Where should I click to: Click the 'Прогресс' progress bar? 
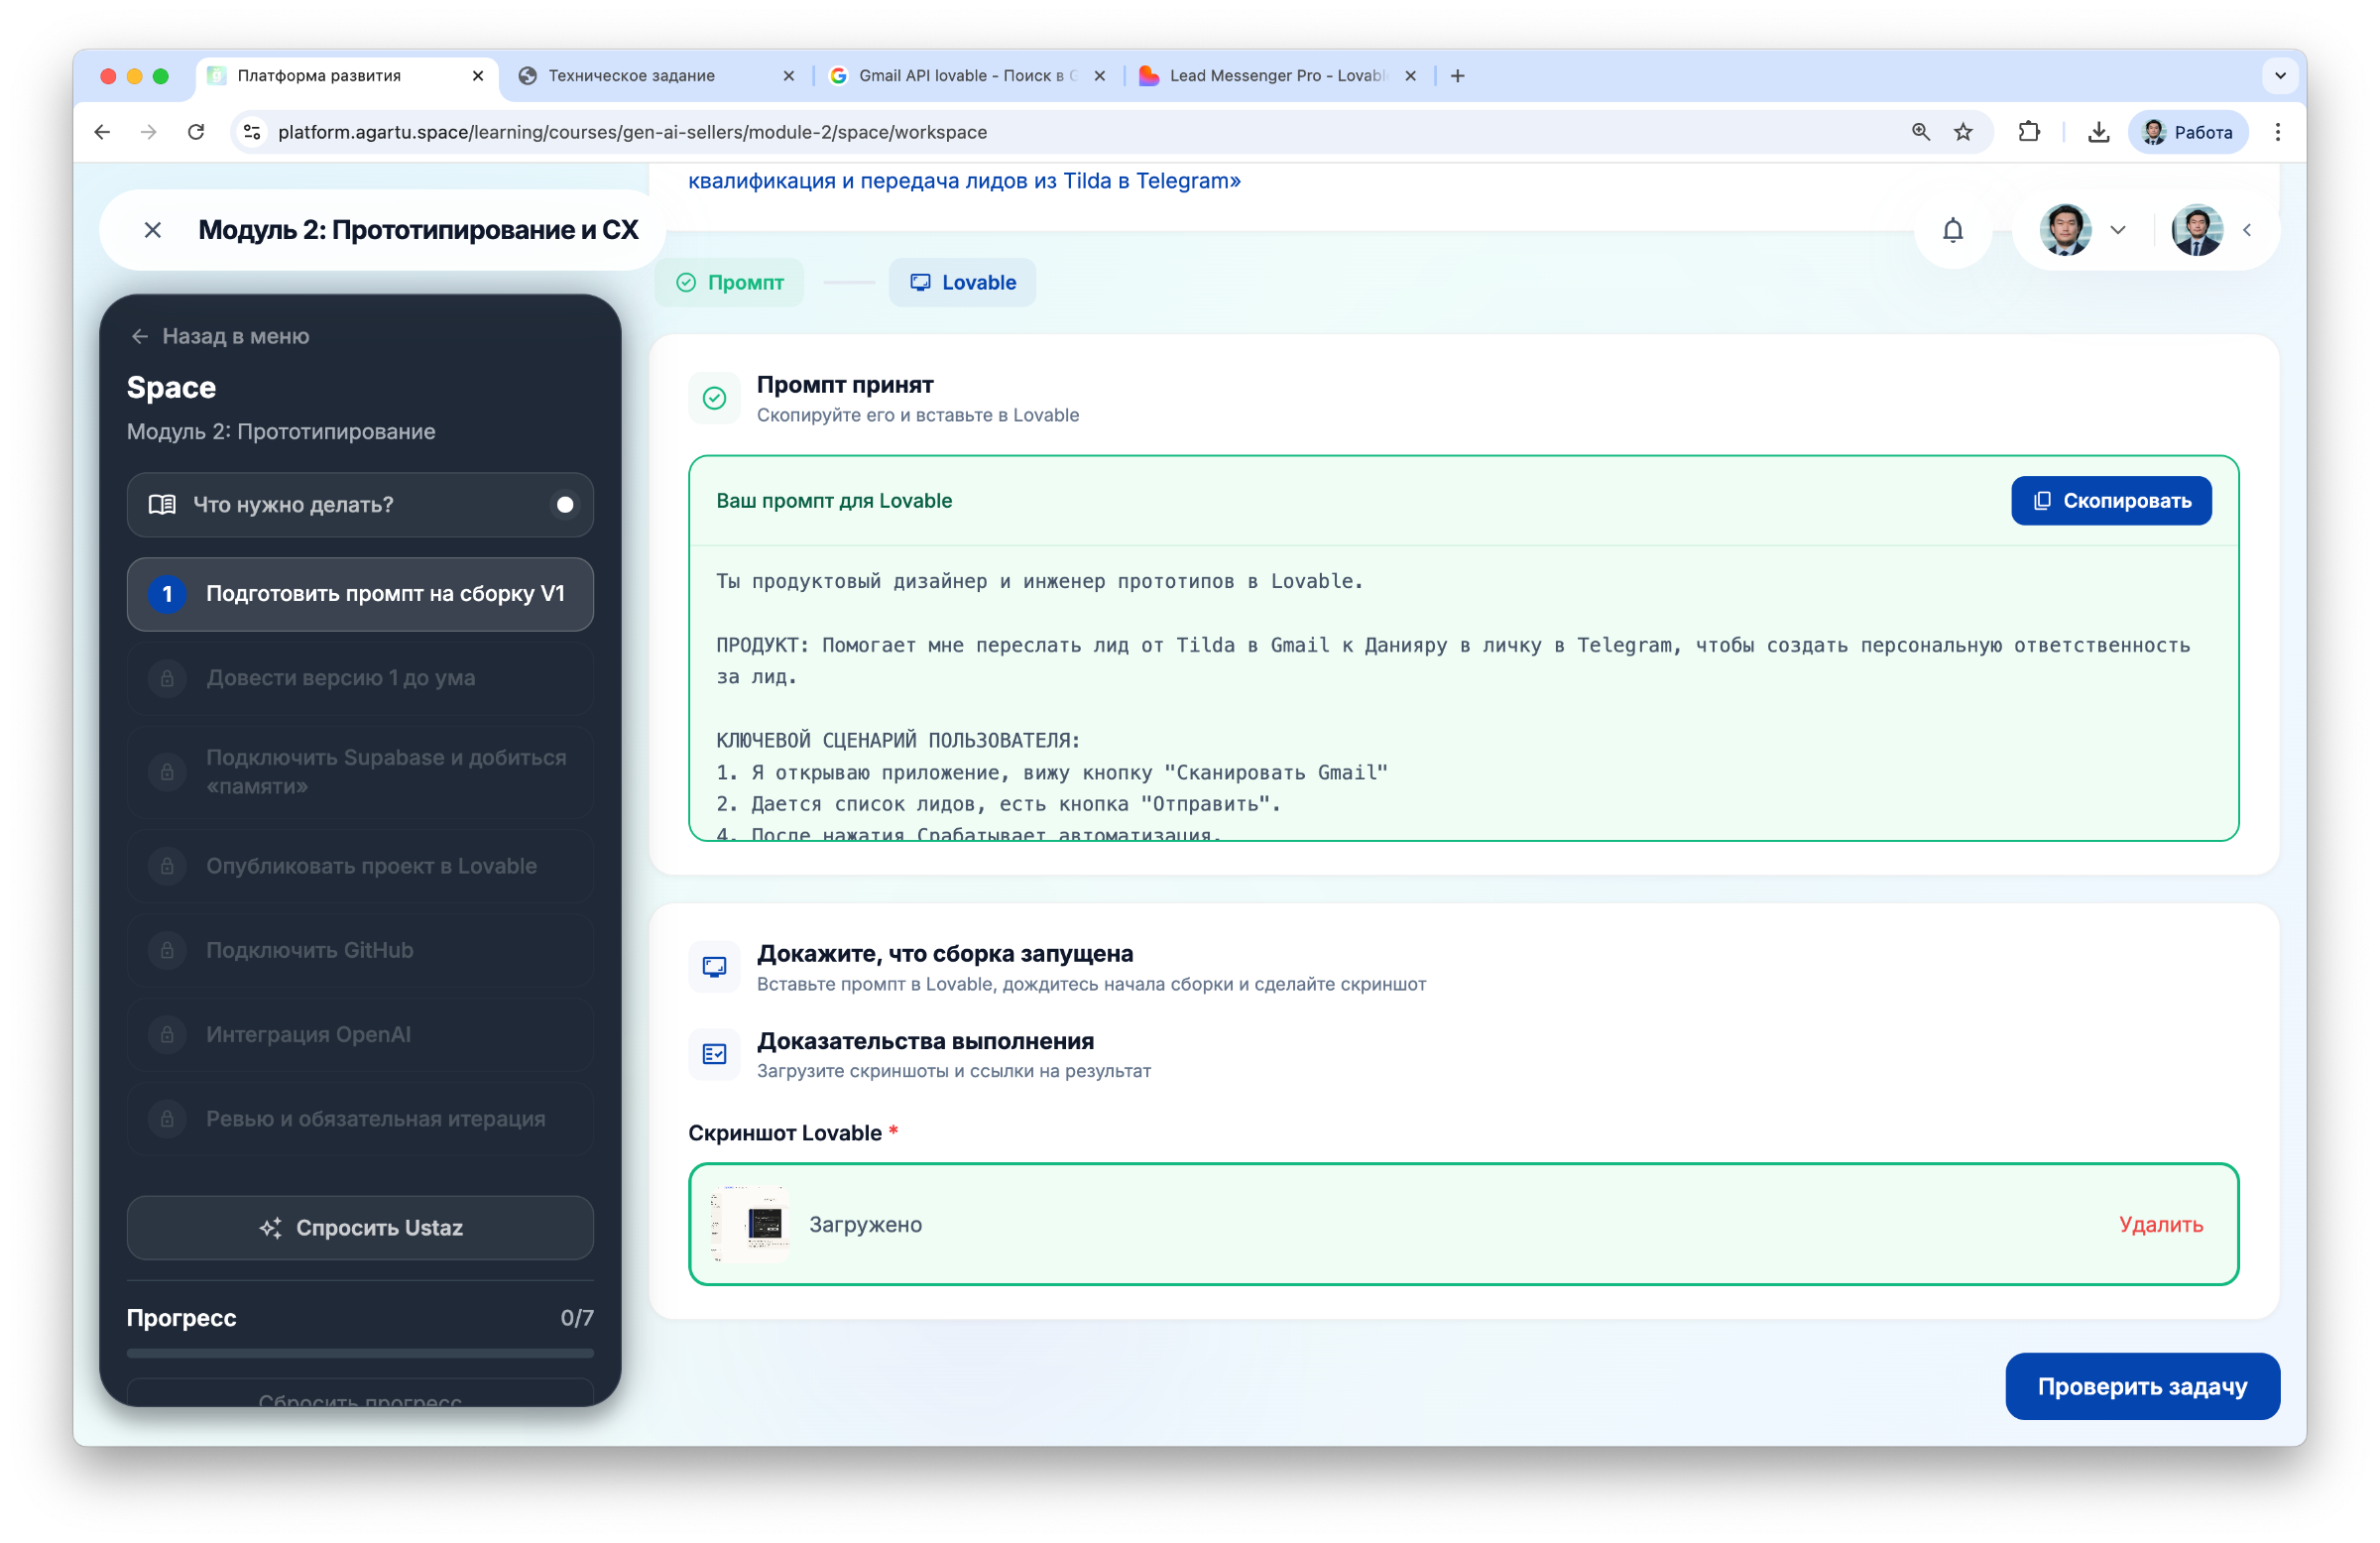pyautogui.click(x=360, y=1353)
